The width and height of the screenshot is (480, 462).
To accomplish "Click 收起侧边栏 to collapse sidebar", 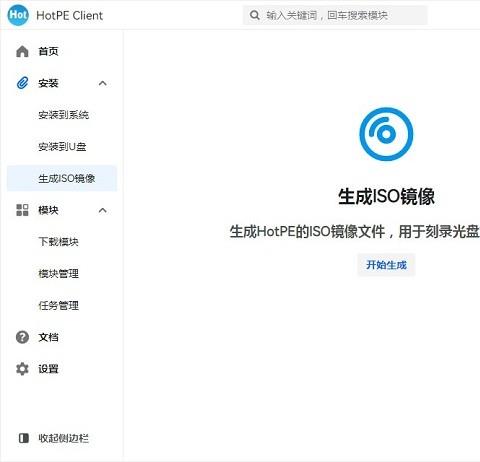I will coord(63,438).
